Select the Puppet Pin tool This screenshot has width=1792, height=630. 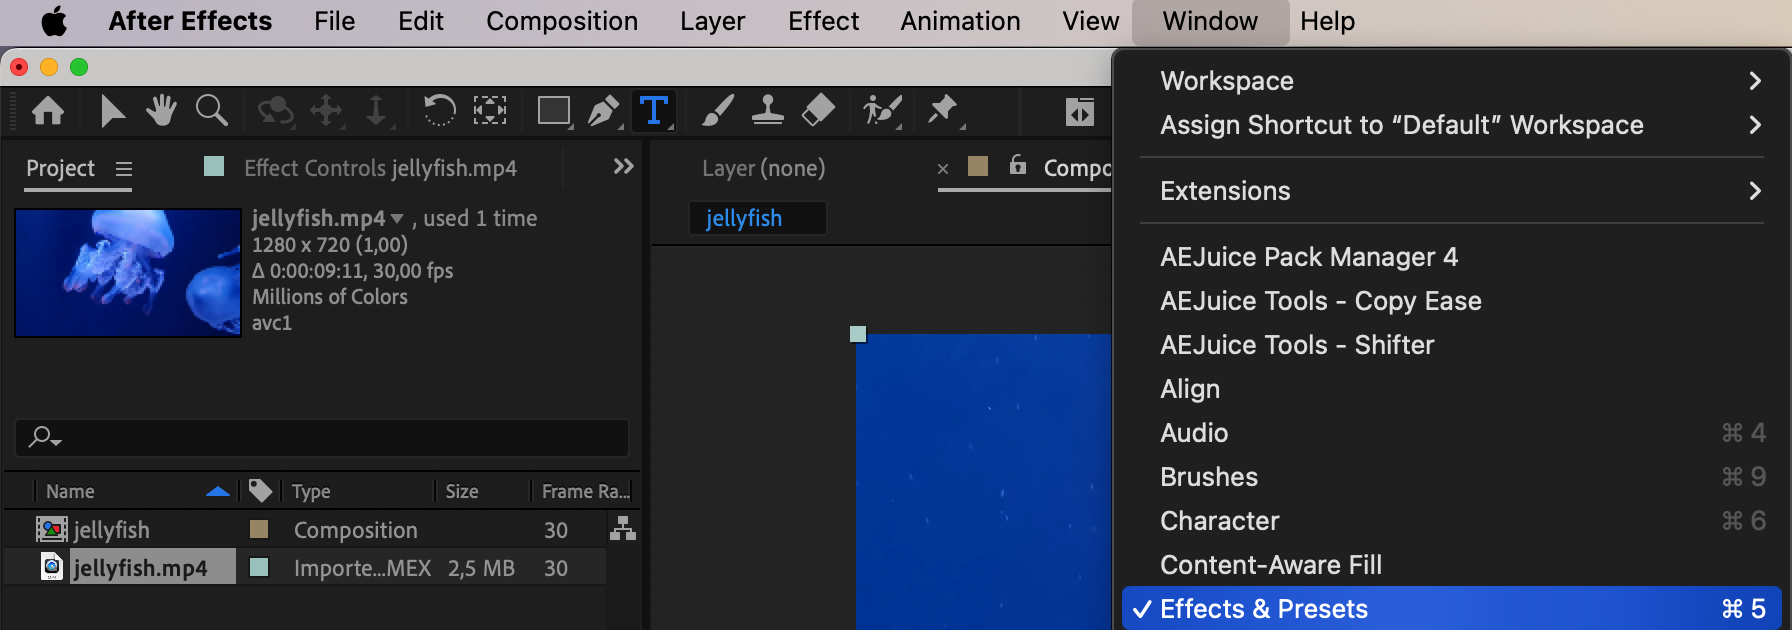tap(943, 110)
